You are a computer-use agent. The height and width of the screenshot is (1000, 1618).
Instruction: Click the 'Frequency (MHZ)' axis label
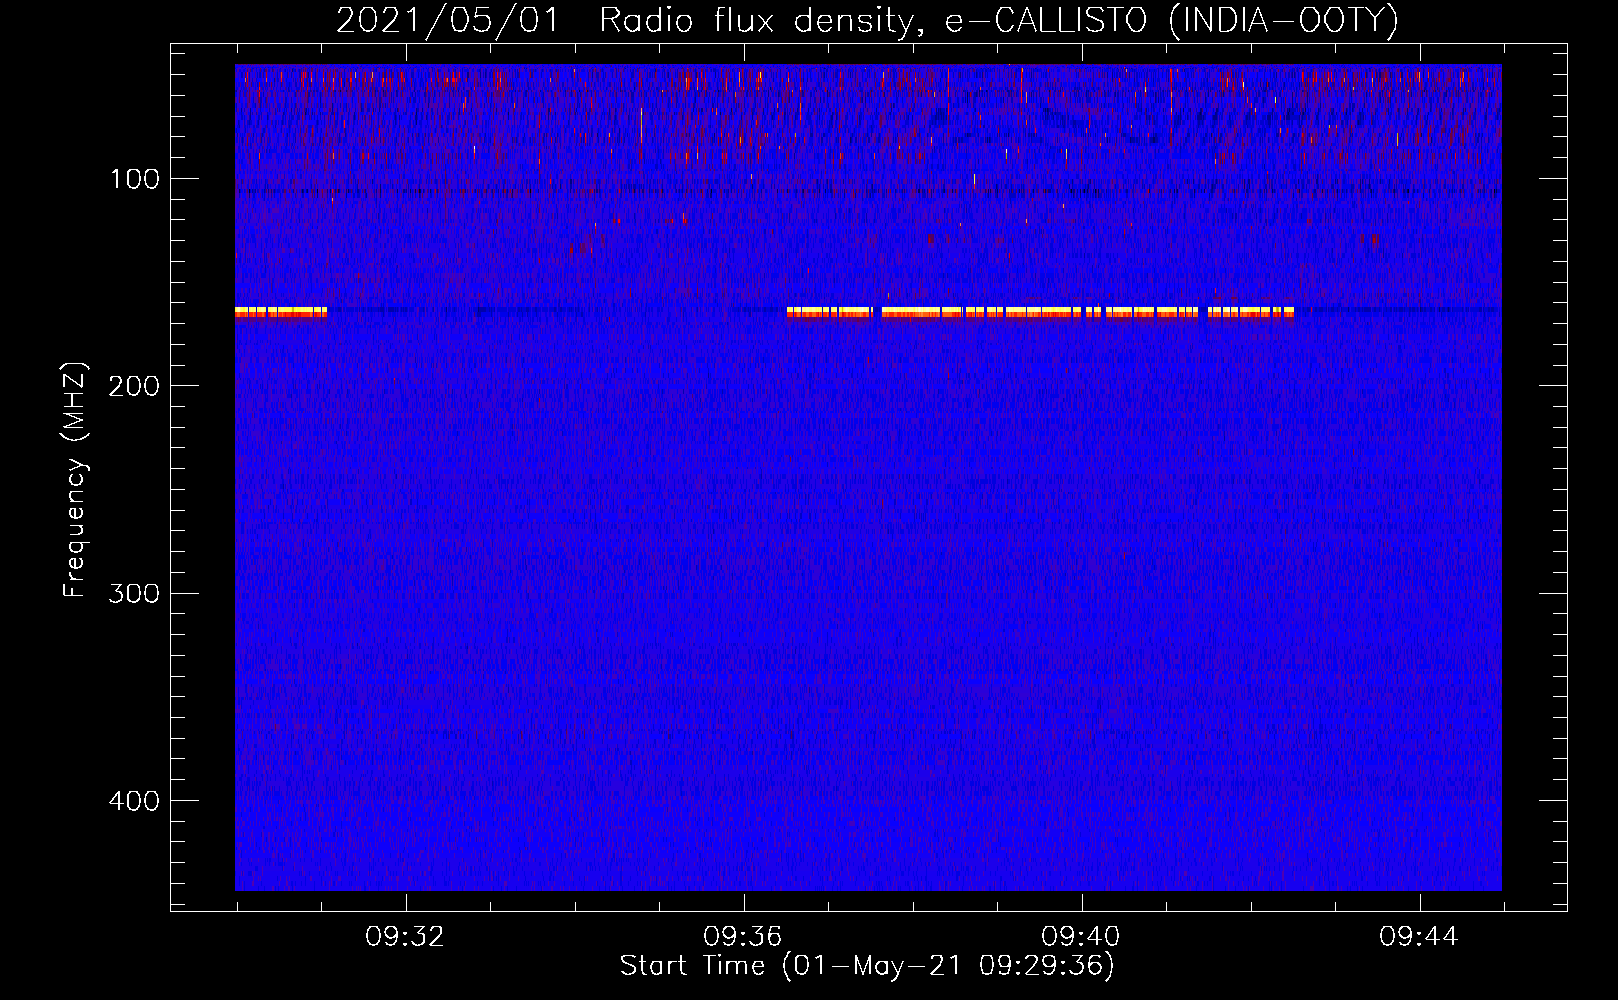[x=75, y=480]
